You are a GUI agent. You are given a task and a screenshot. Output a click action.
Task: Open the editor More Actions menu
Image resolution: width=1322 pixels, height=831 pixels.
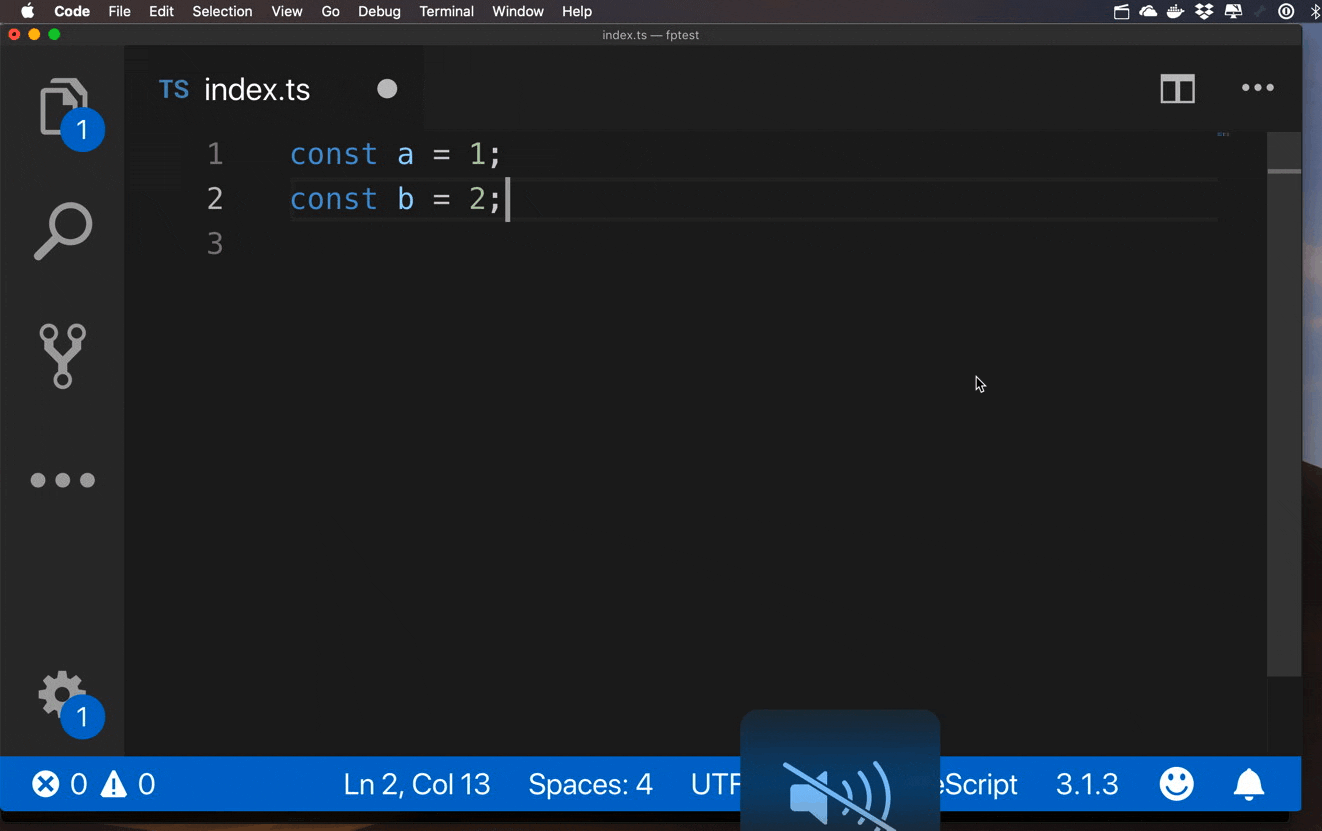[1257, 89]
